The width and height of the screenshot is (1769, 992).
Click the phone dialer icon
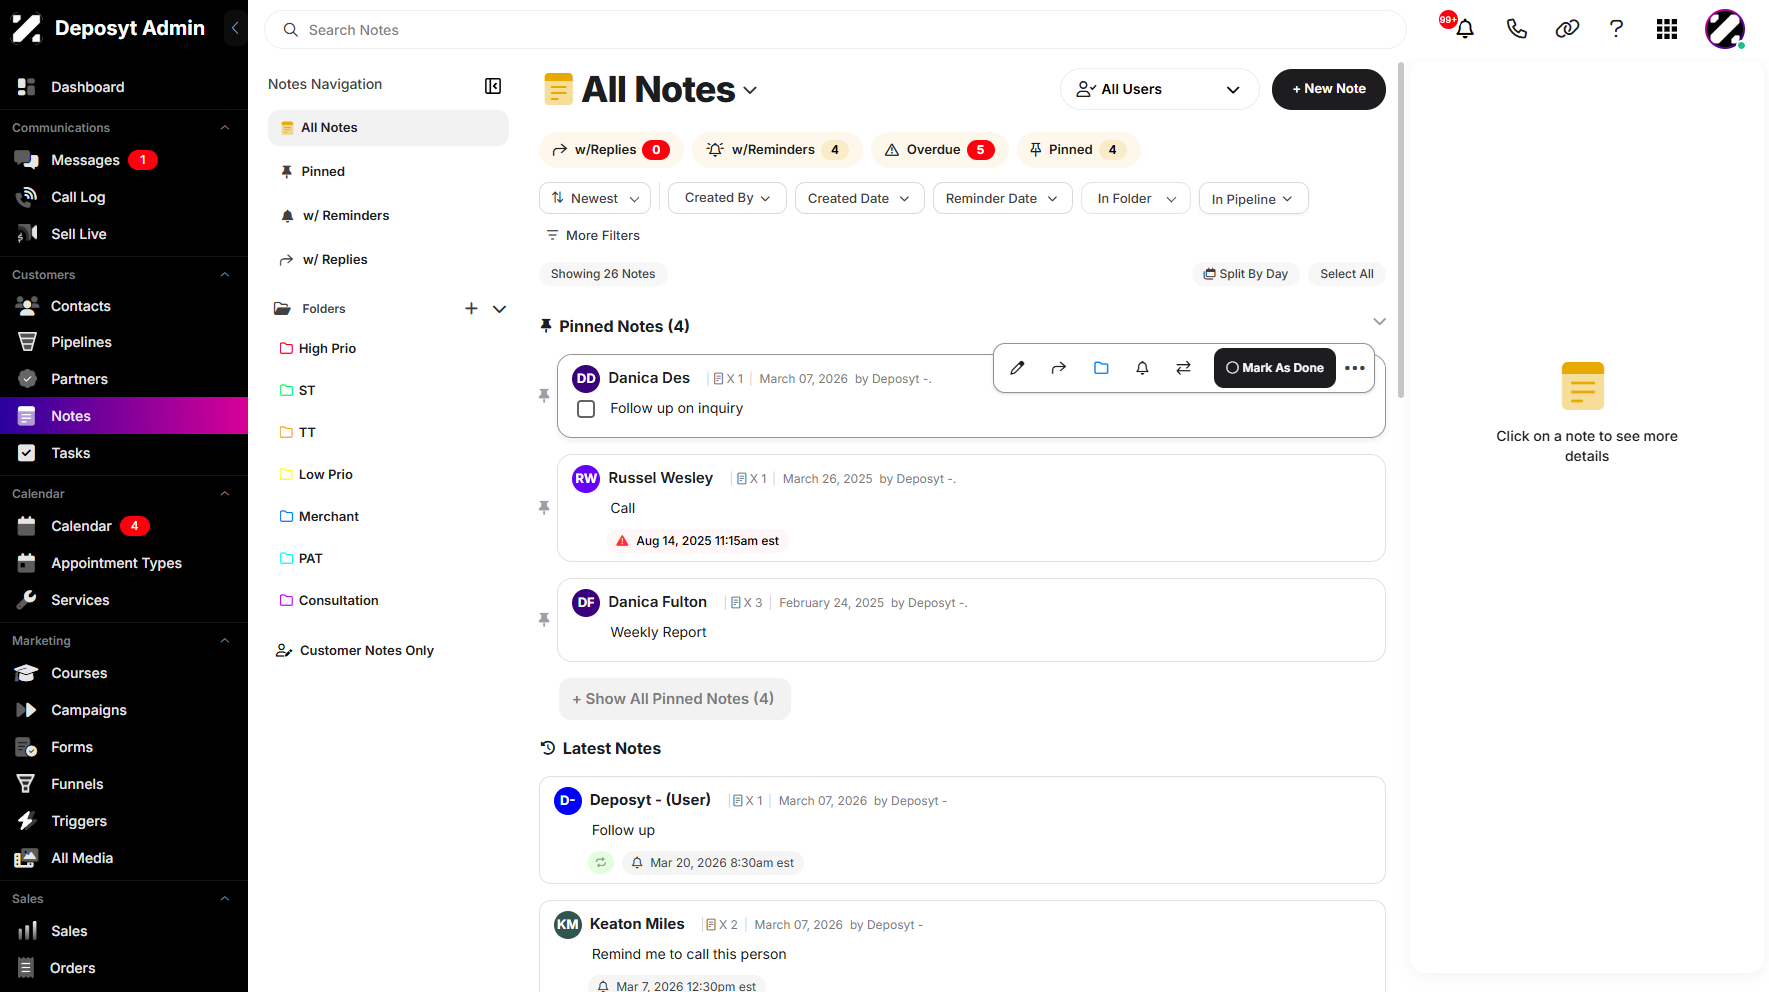(1517, 29)
